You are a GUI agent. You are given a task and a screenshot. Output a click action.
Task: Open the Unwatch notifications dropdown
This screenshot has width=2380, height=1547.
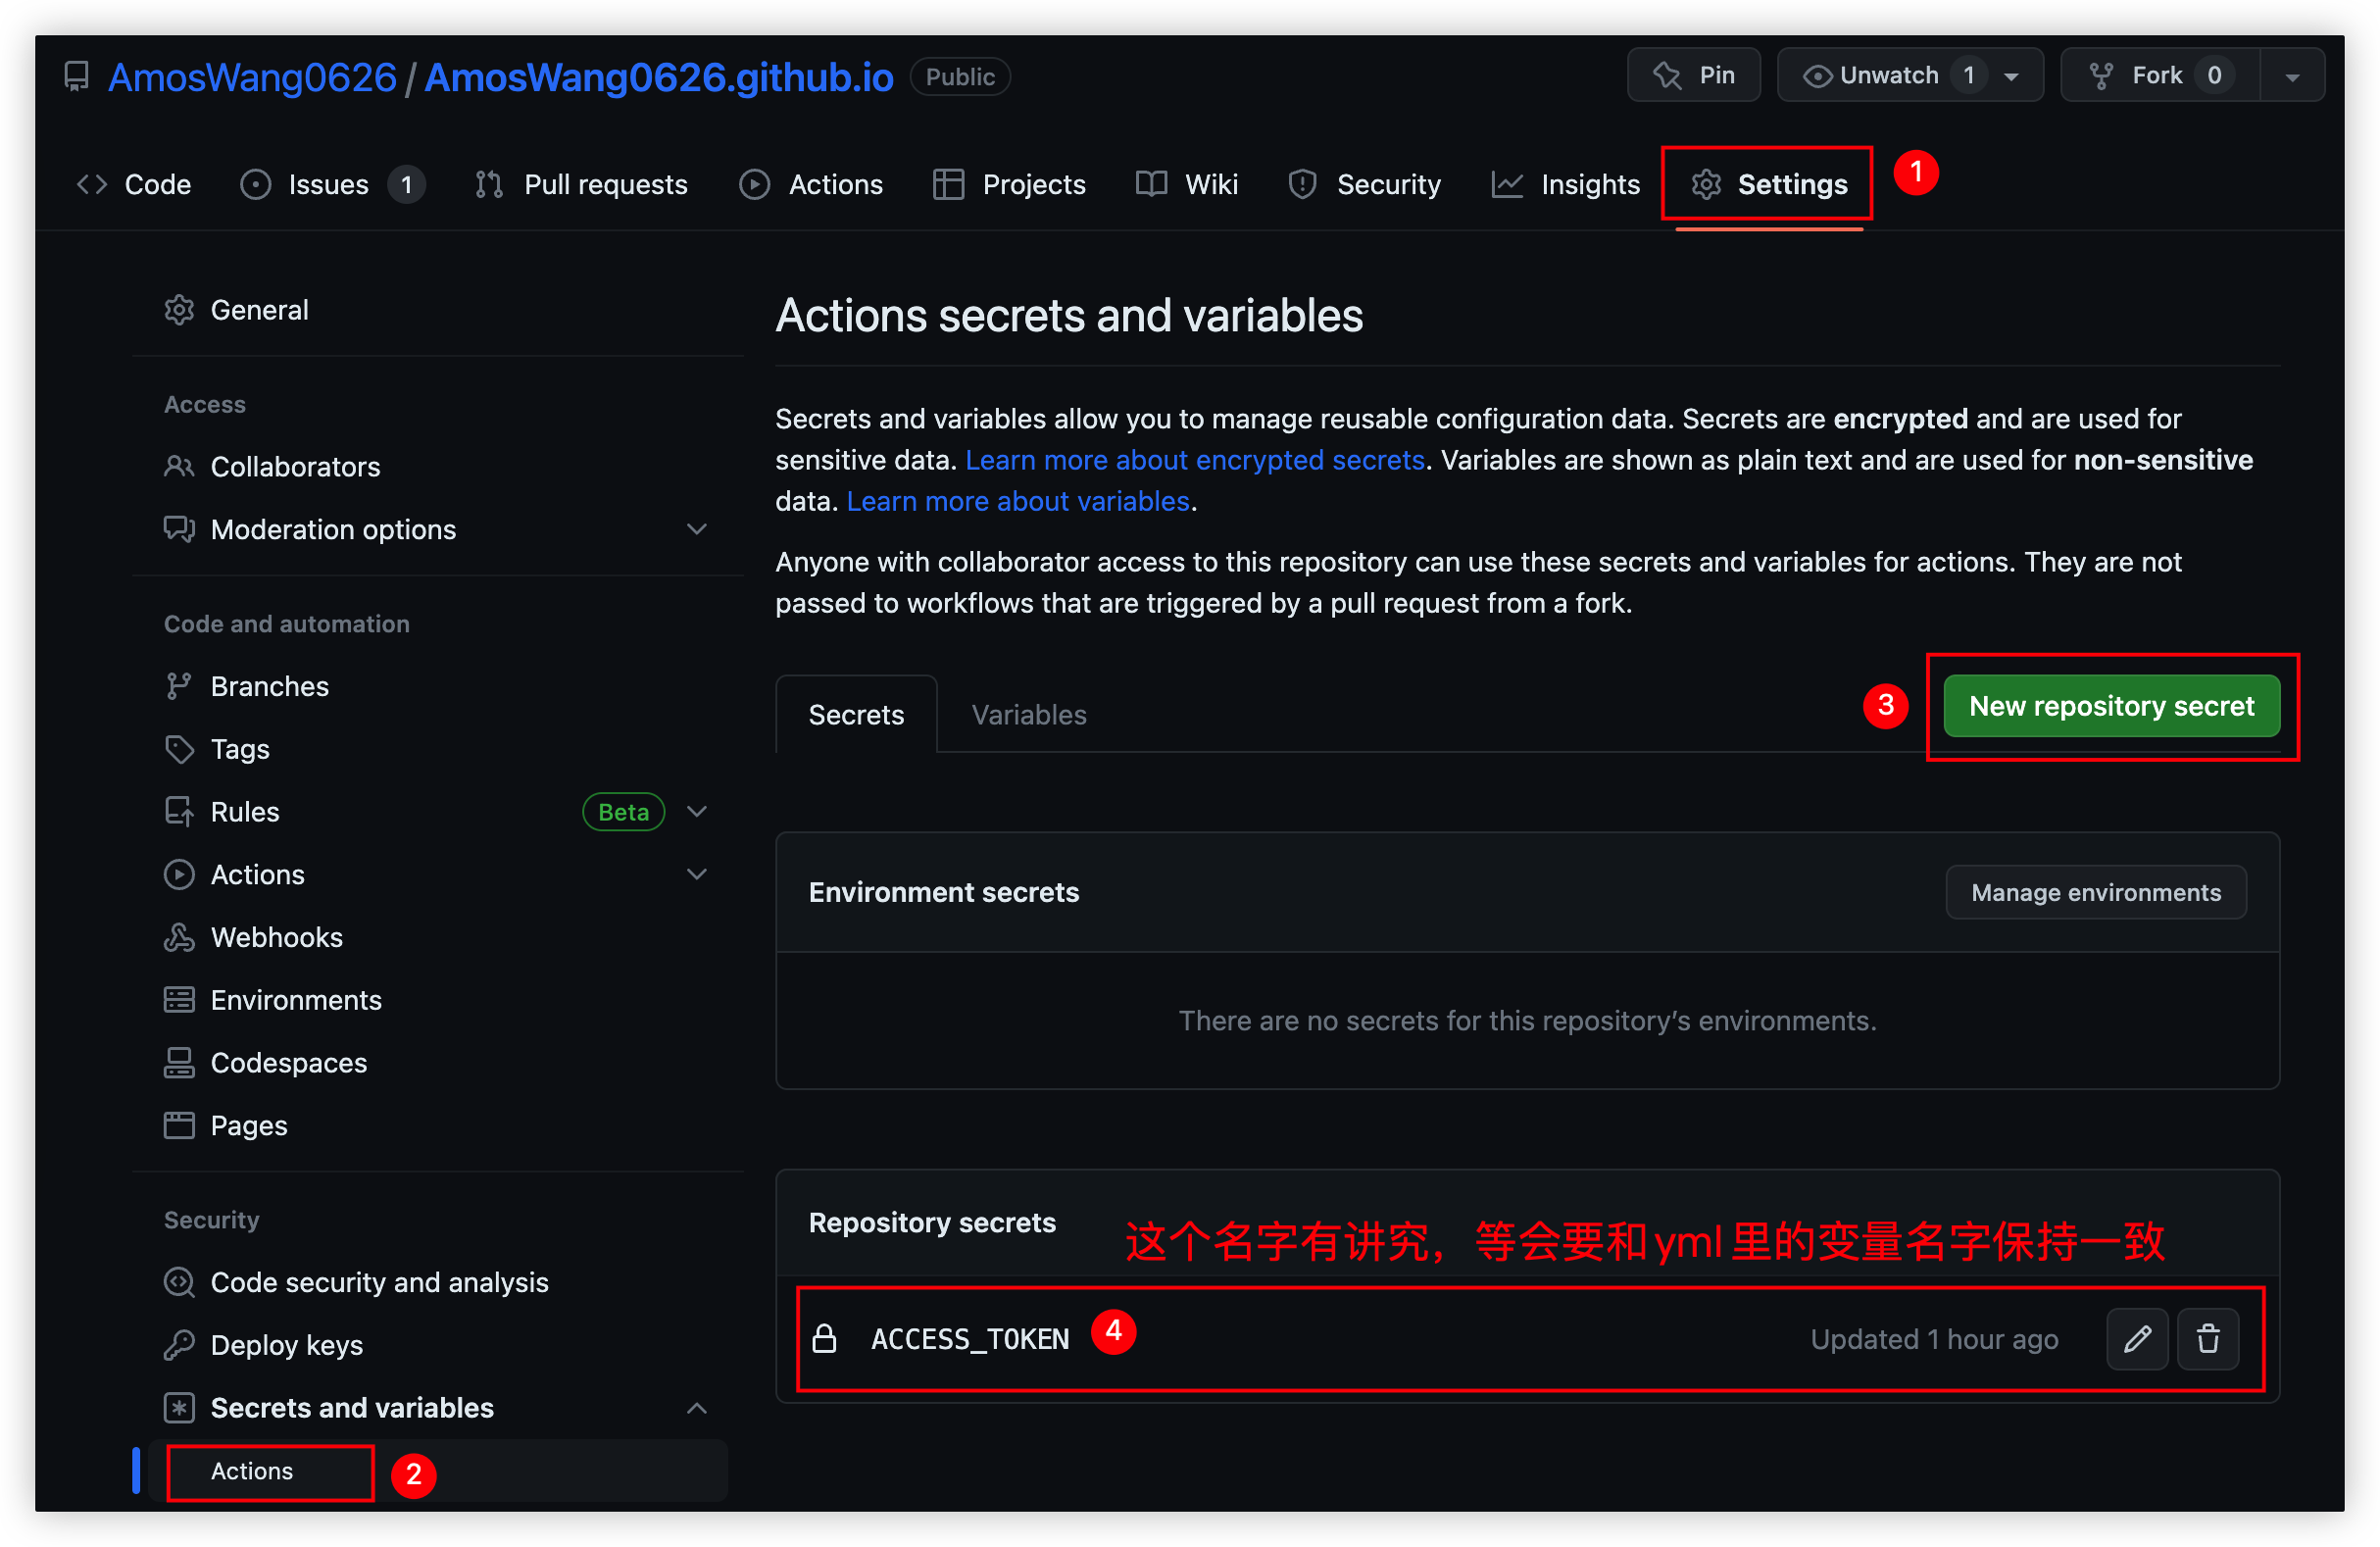pos(1909,75)
